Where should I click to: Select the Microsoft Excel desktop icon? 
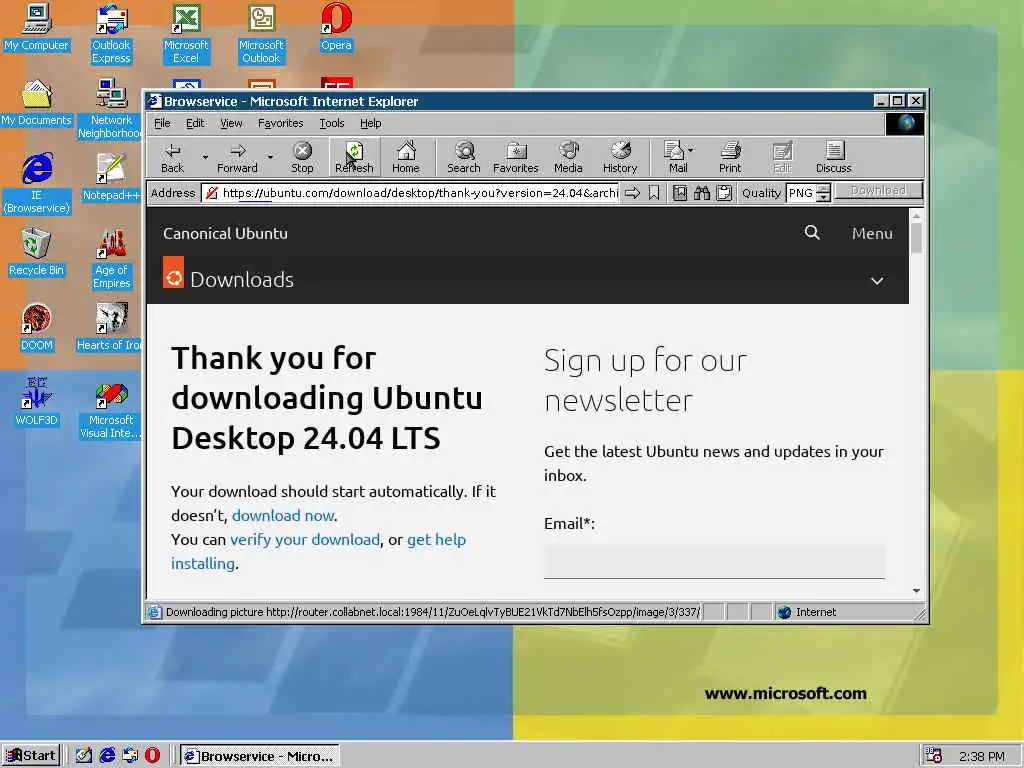(186, 34)
